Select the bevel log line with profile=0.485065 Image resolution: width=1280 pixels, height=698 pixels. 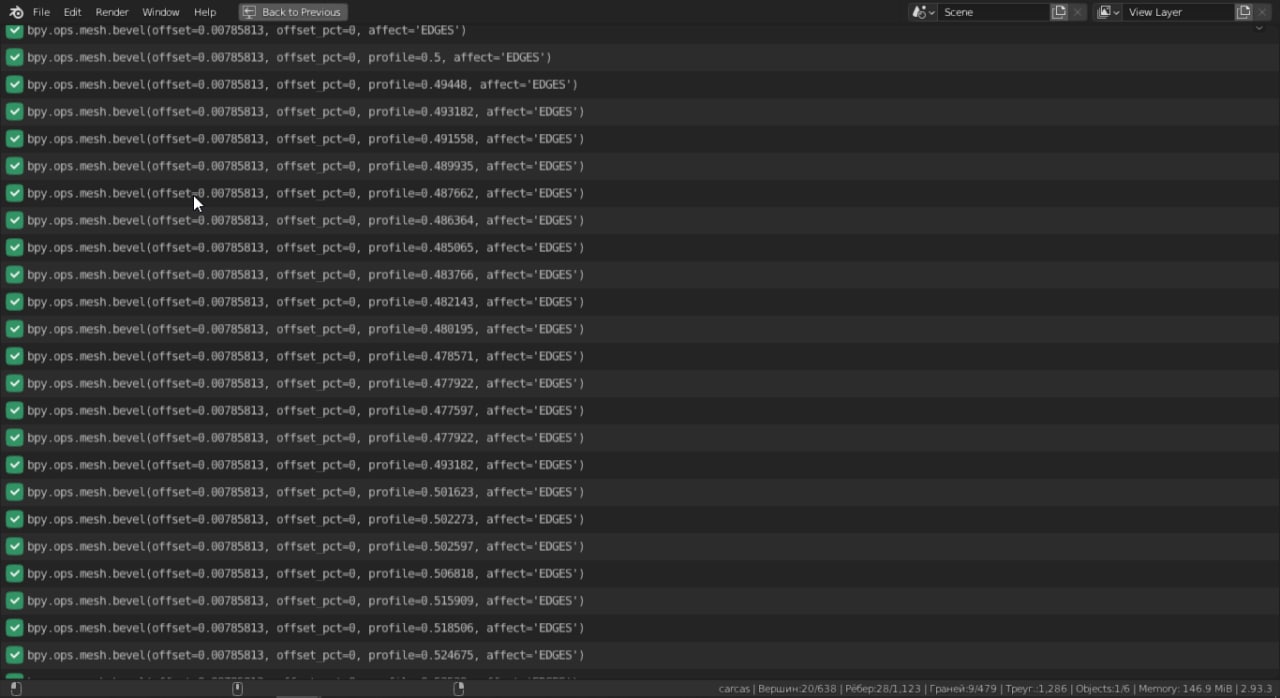point(305,247)
